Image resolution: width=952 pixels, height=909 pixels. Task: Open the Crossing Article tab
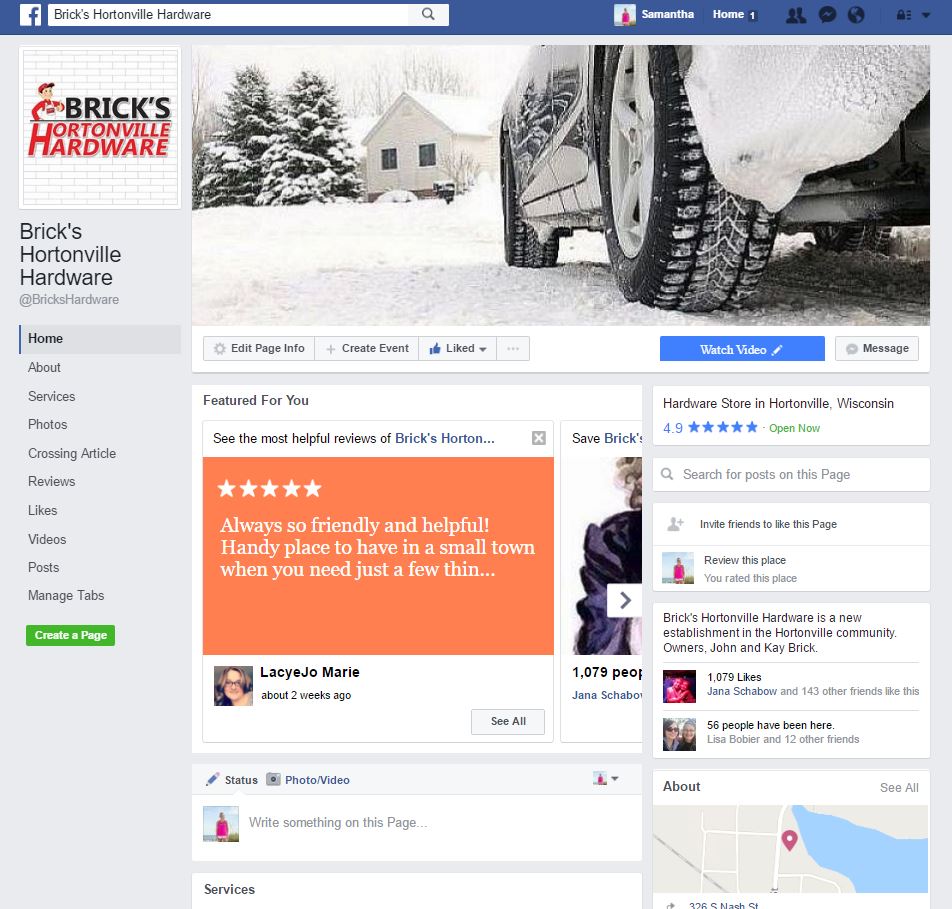[72, 454]
